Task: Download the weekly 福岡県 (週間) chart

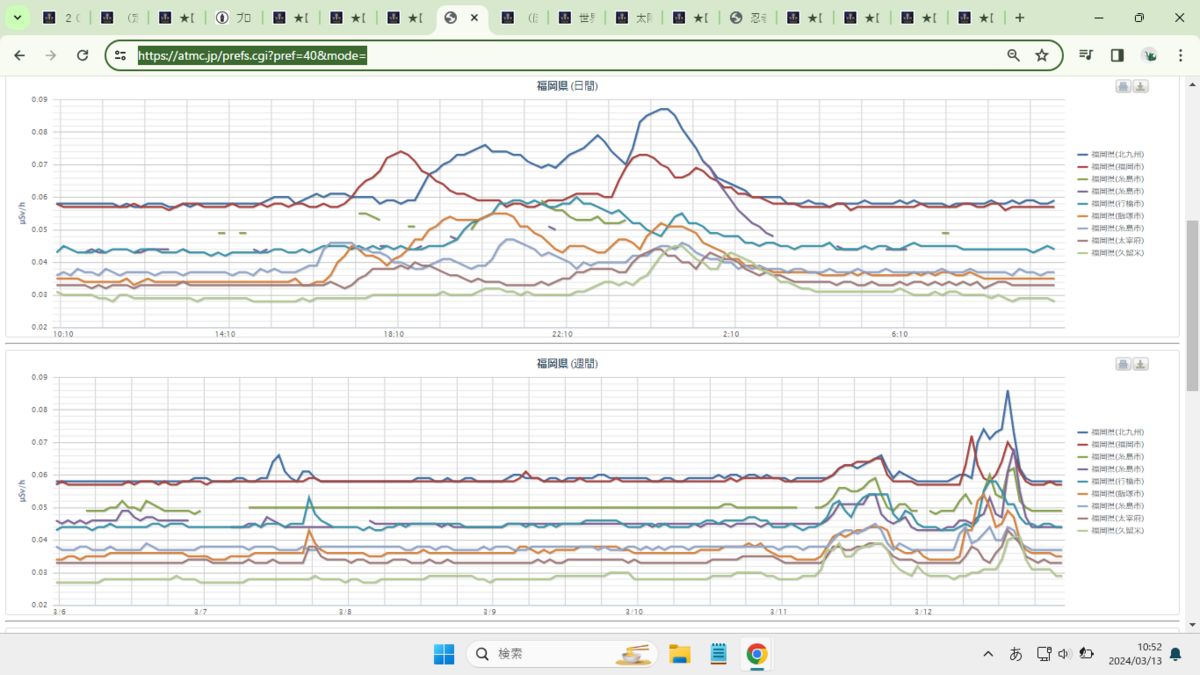Action: [1140, 365]
